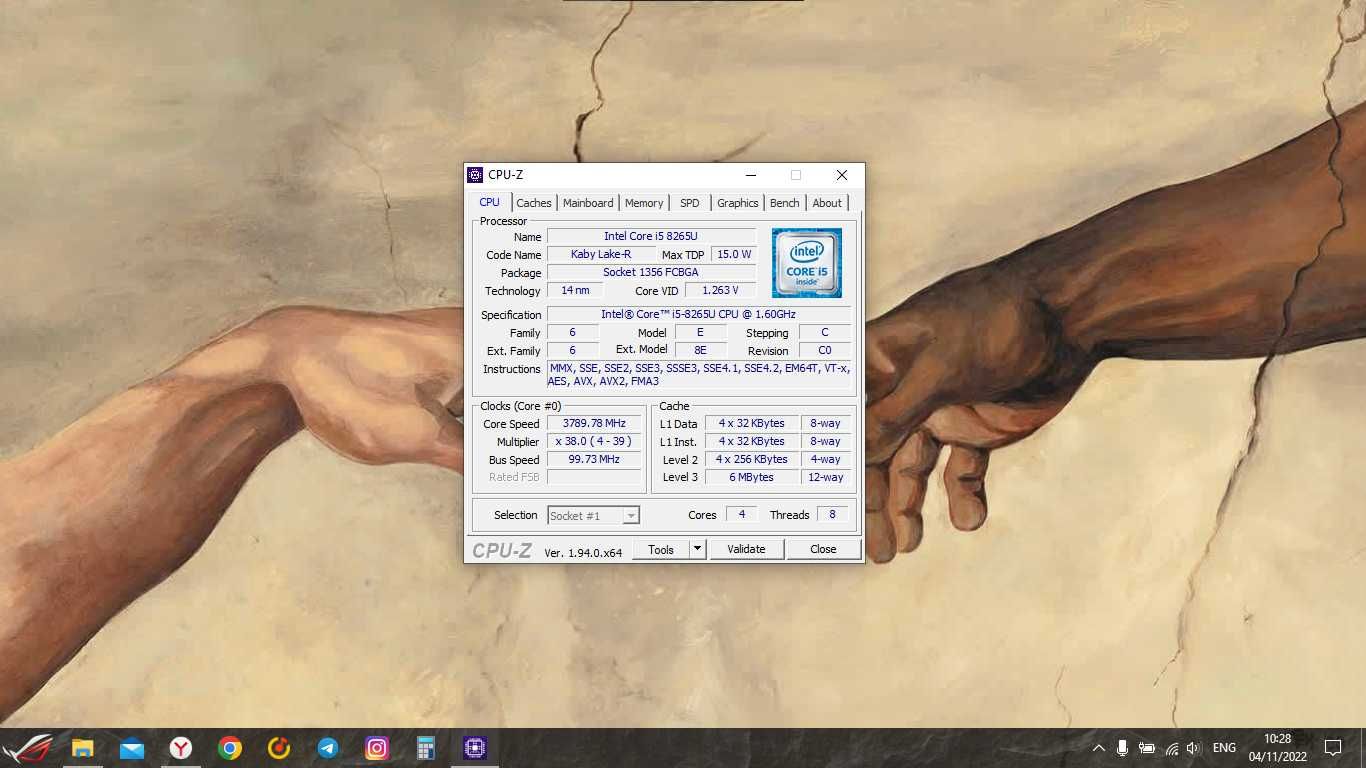Open the Socket #1 selection combo box

[594, 516]
